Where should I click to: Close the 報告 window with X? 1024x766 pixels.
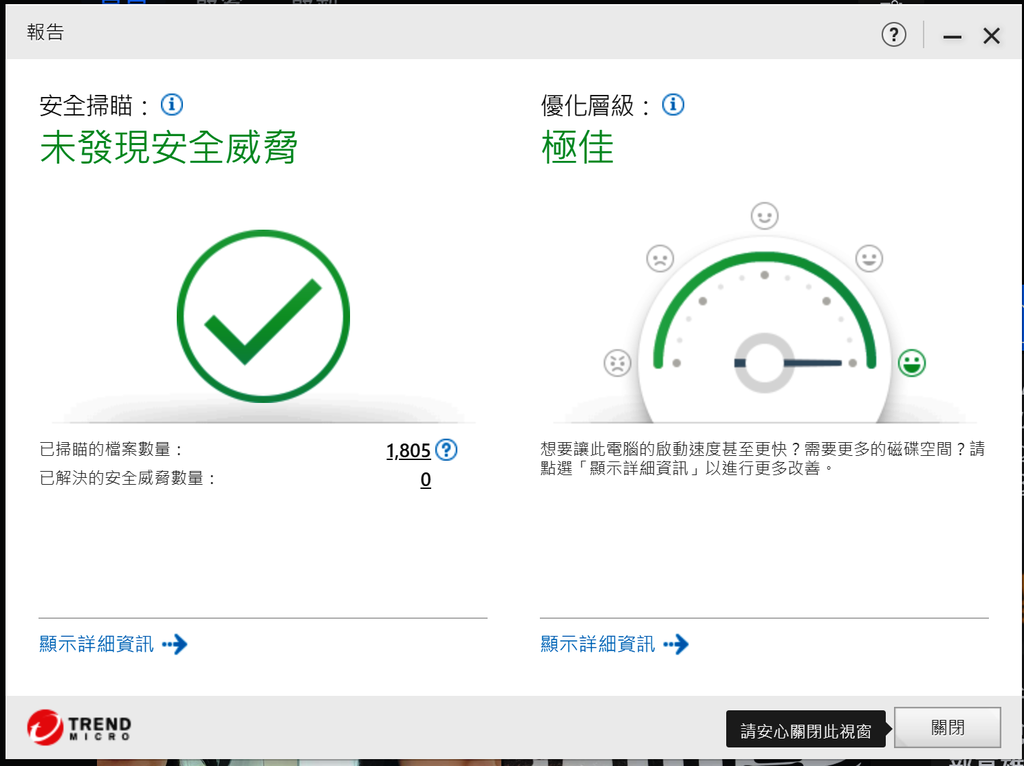coord(991,36)
